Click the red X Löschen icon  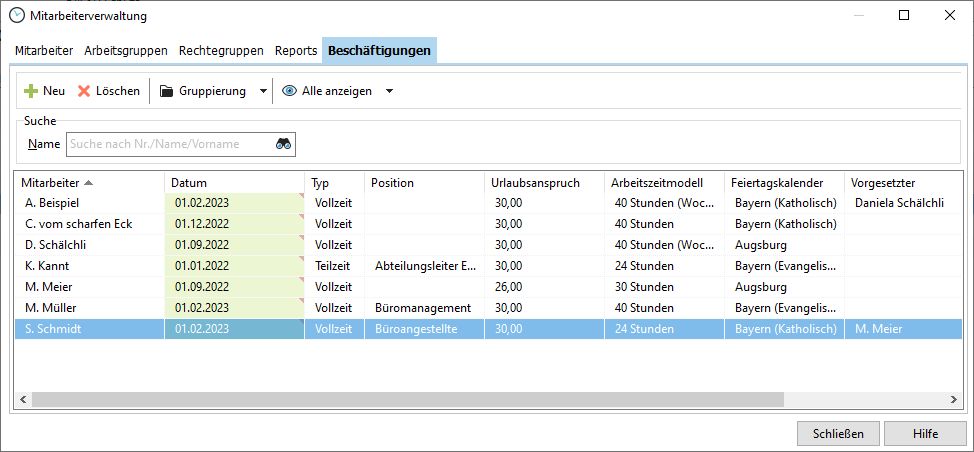(x=84, y=91)
